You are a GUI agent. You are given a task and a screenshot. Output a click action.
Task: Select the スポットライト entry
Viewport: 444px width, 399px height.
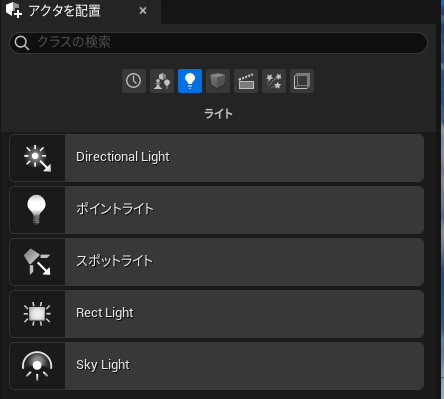click(x=217, y=262)
